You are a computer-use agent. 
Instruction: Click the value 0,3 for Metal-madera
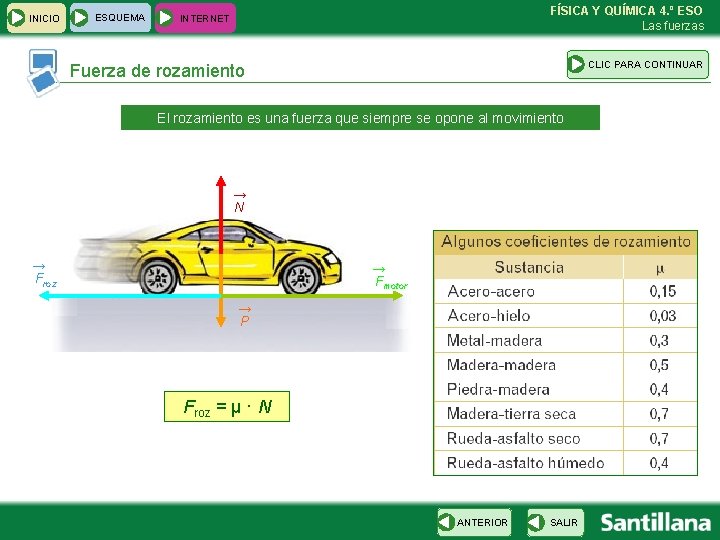(659, 340)
